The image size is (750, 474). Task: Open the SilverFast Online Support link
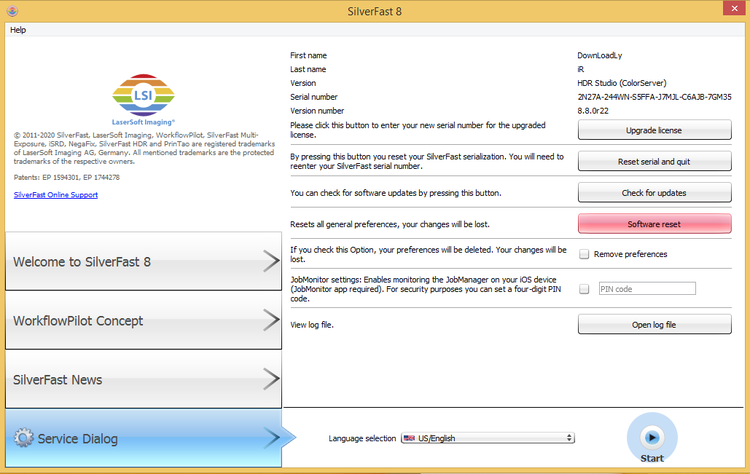[x=56, y=194]
